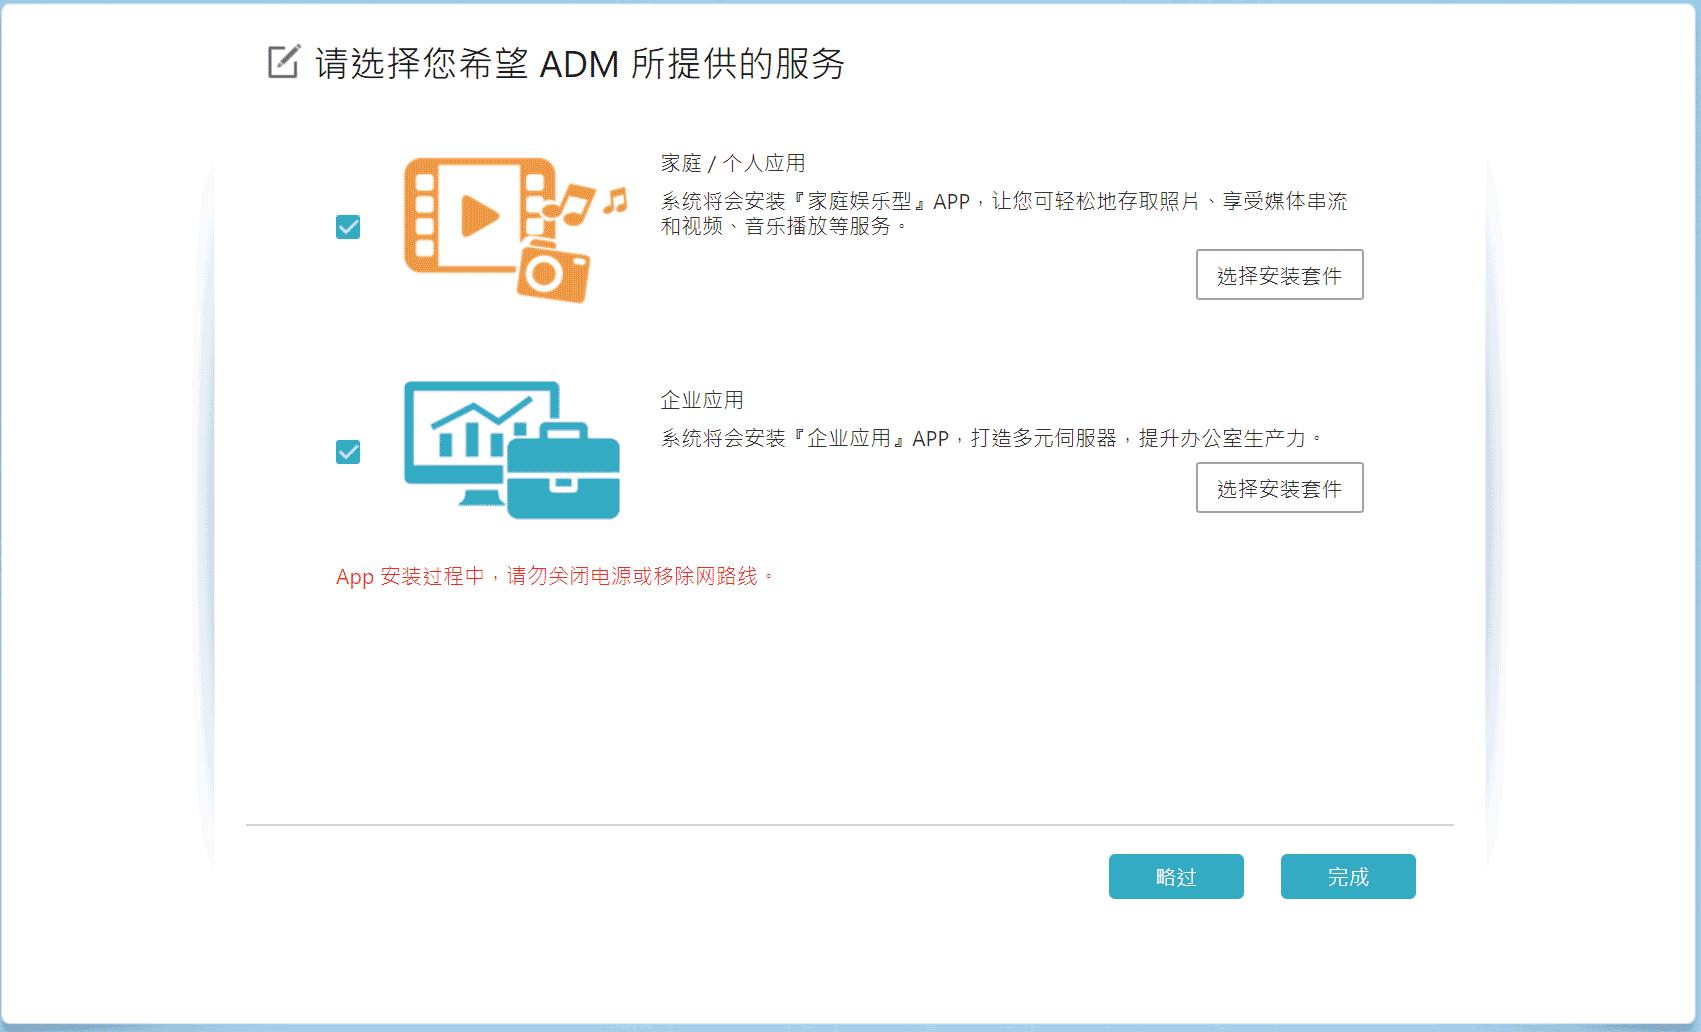Click the orange home media film icon
Screen dimensions: 1701x1032
click(515, 229)
